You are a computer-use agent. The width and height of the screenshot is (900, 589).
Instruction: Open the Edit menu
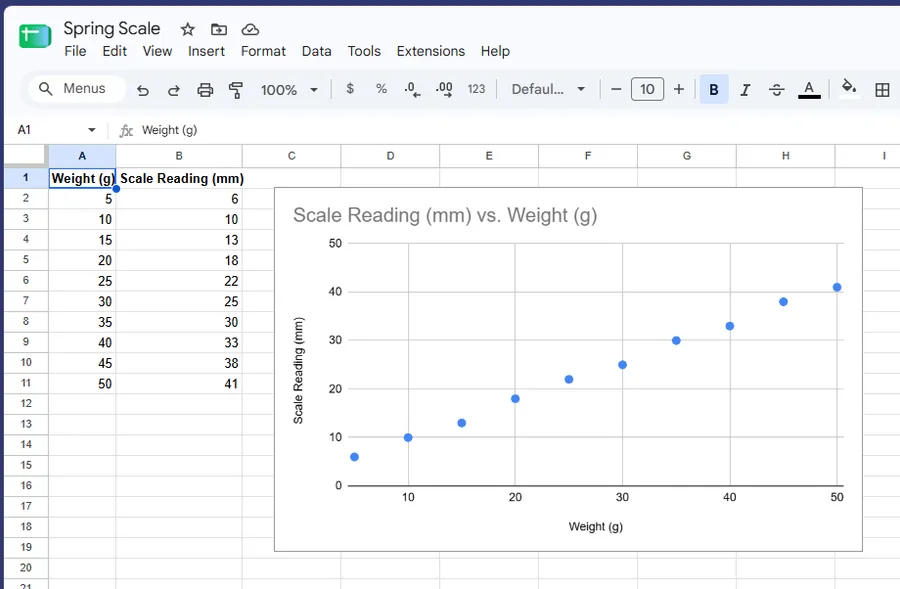[x=114, y=51]
